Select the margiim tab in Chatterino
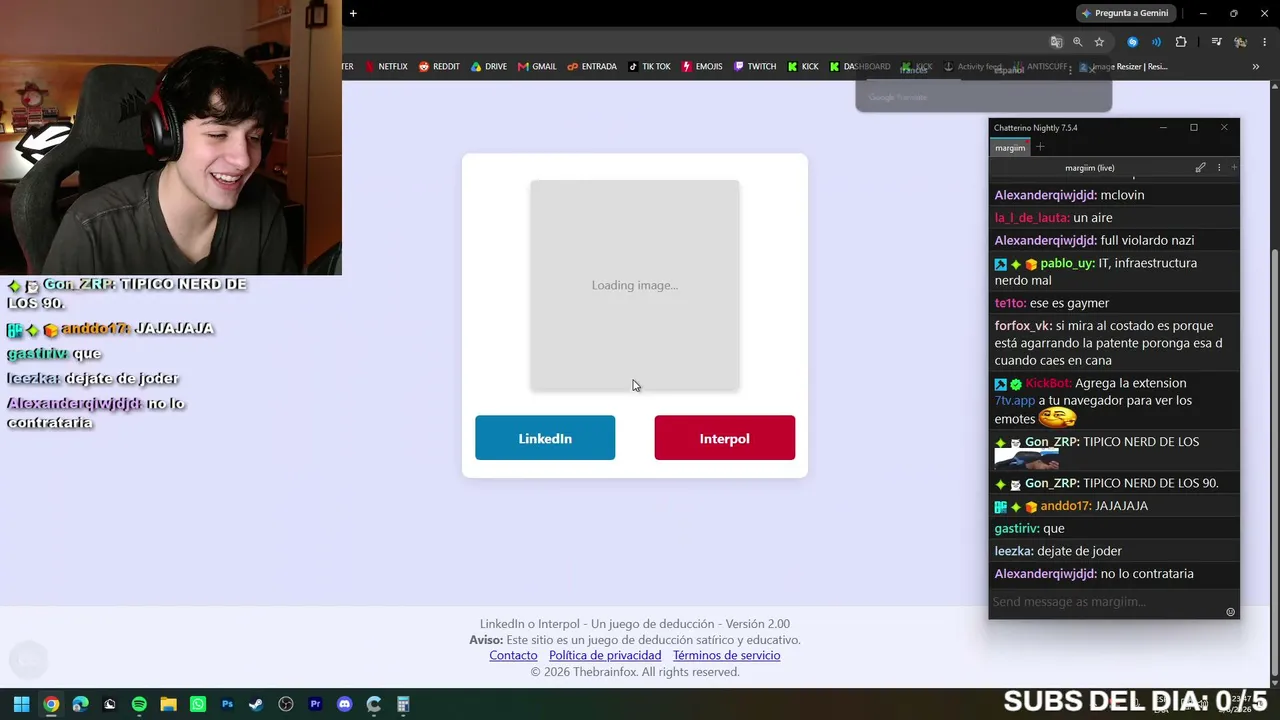 click(x=1010, y=148)
